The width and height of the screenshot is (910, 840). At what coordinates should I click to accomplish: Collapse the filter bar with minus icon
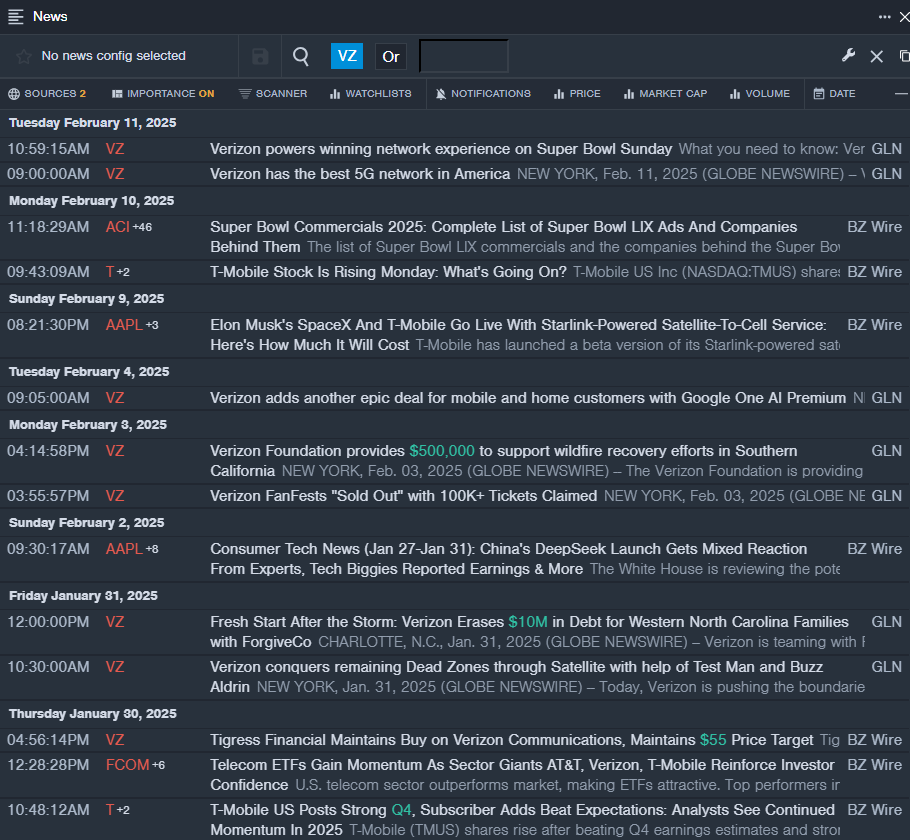(901, 93)
